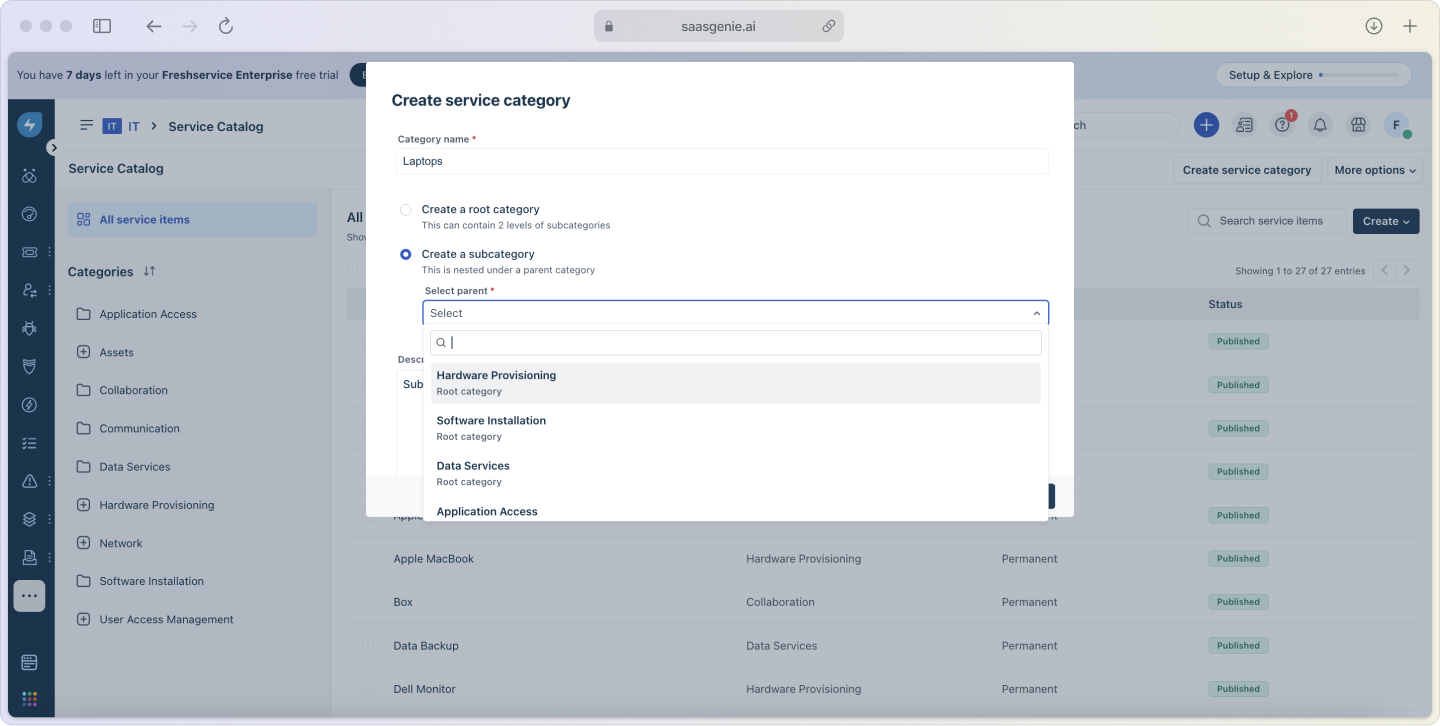The image size is (1440, 726).
Task: Collapse the 'Select parent' dropdown
Action: point(1037,312)
